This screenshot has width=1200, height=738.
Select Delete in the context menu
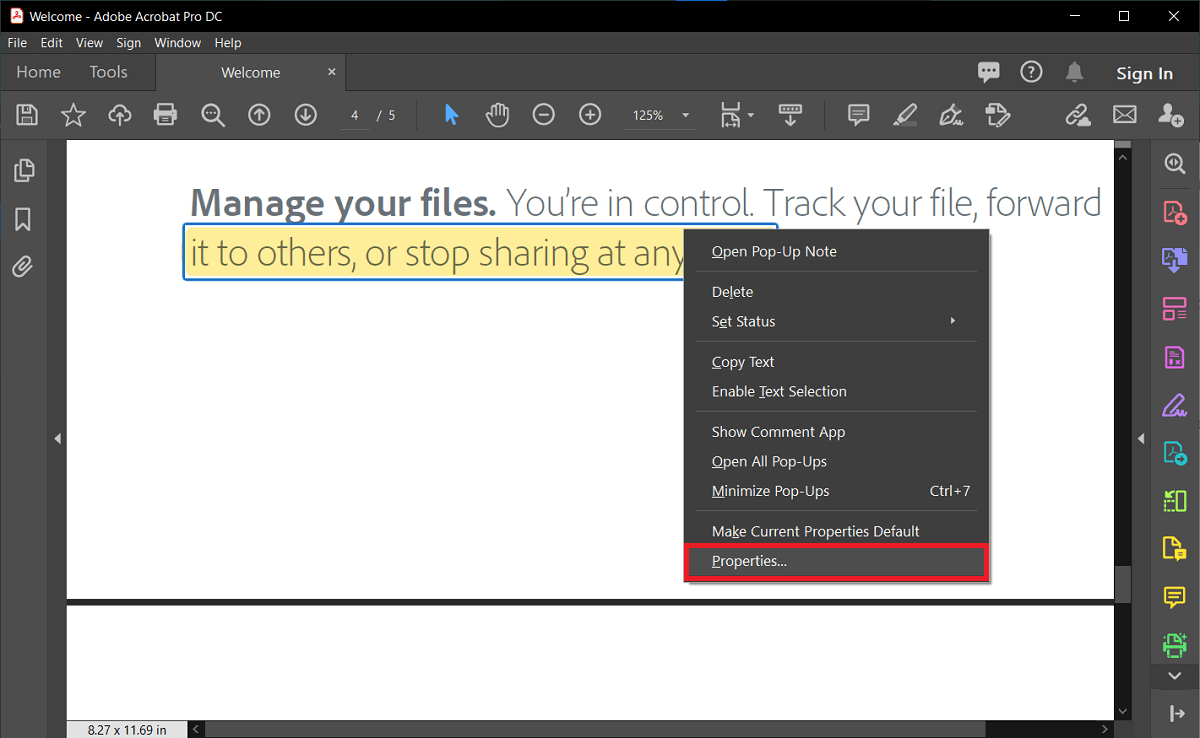click(733, 292)
